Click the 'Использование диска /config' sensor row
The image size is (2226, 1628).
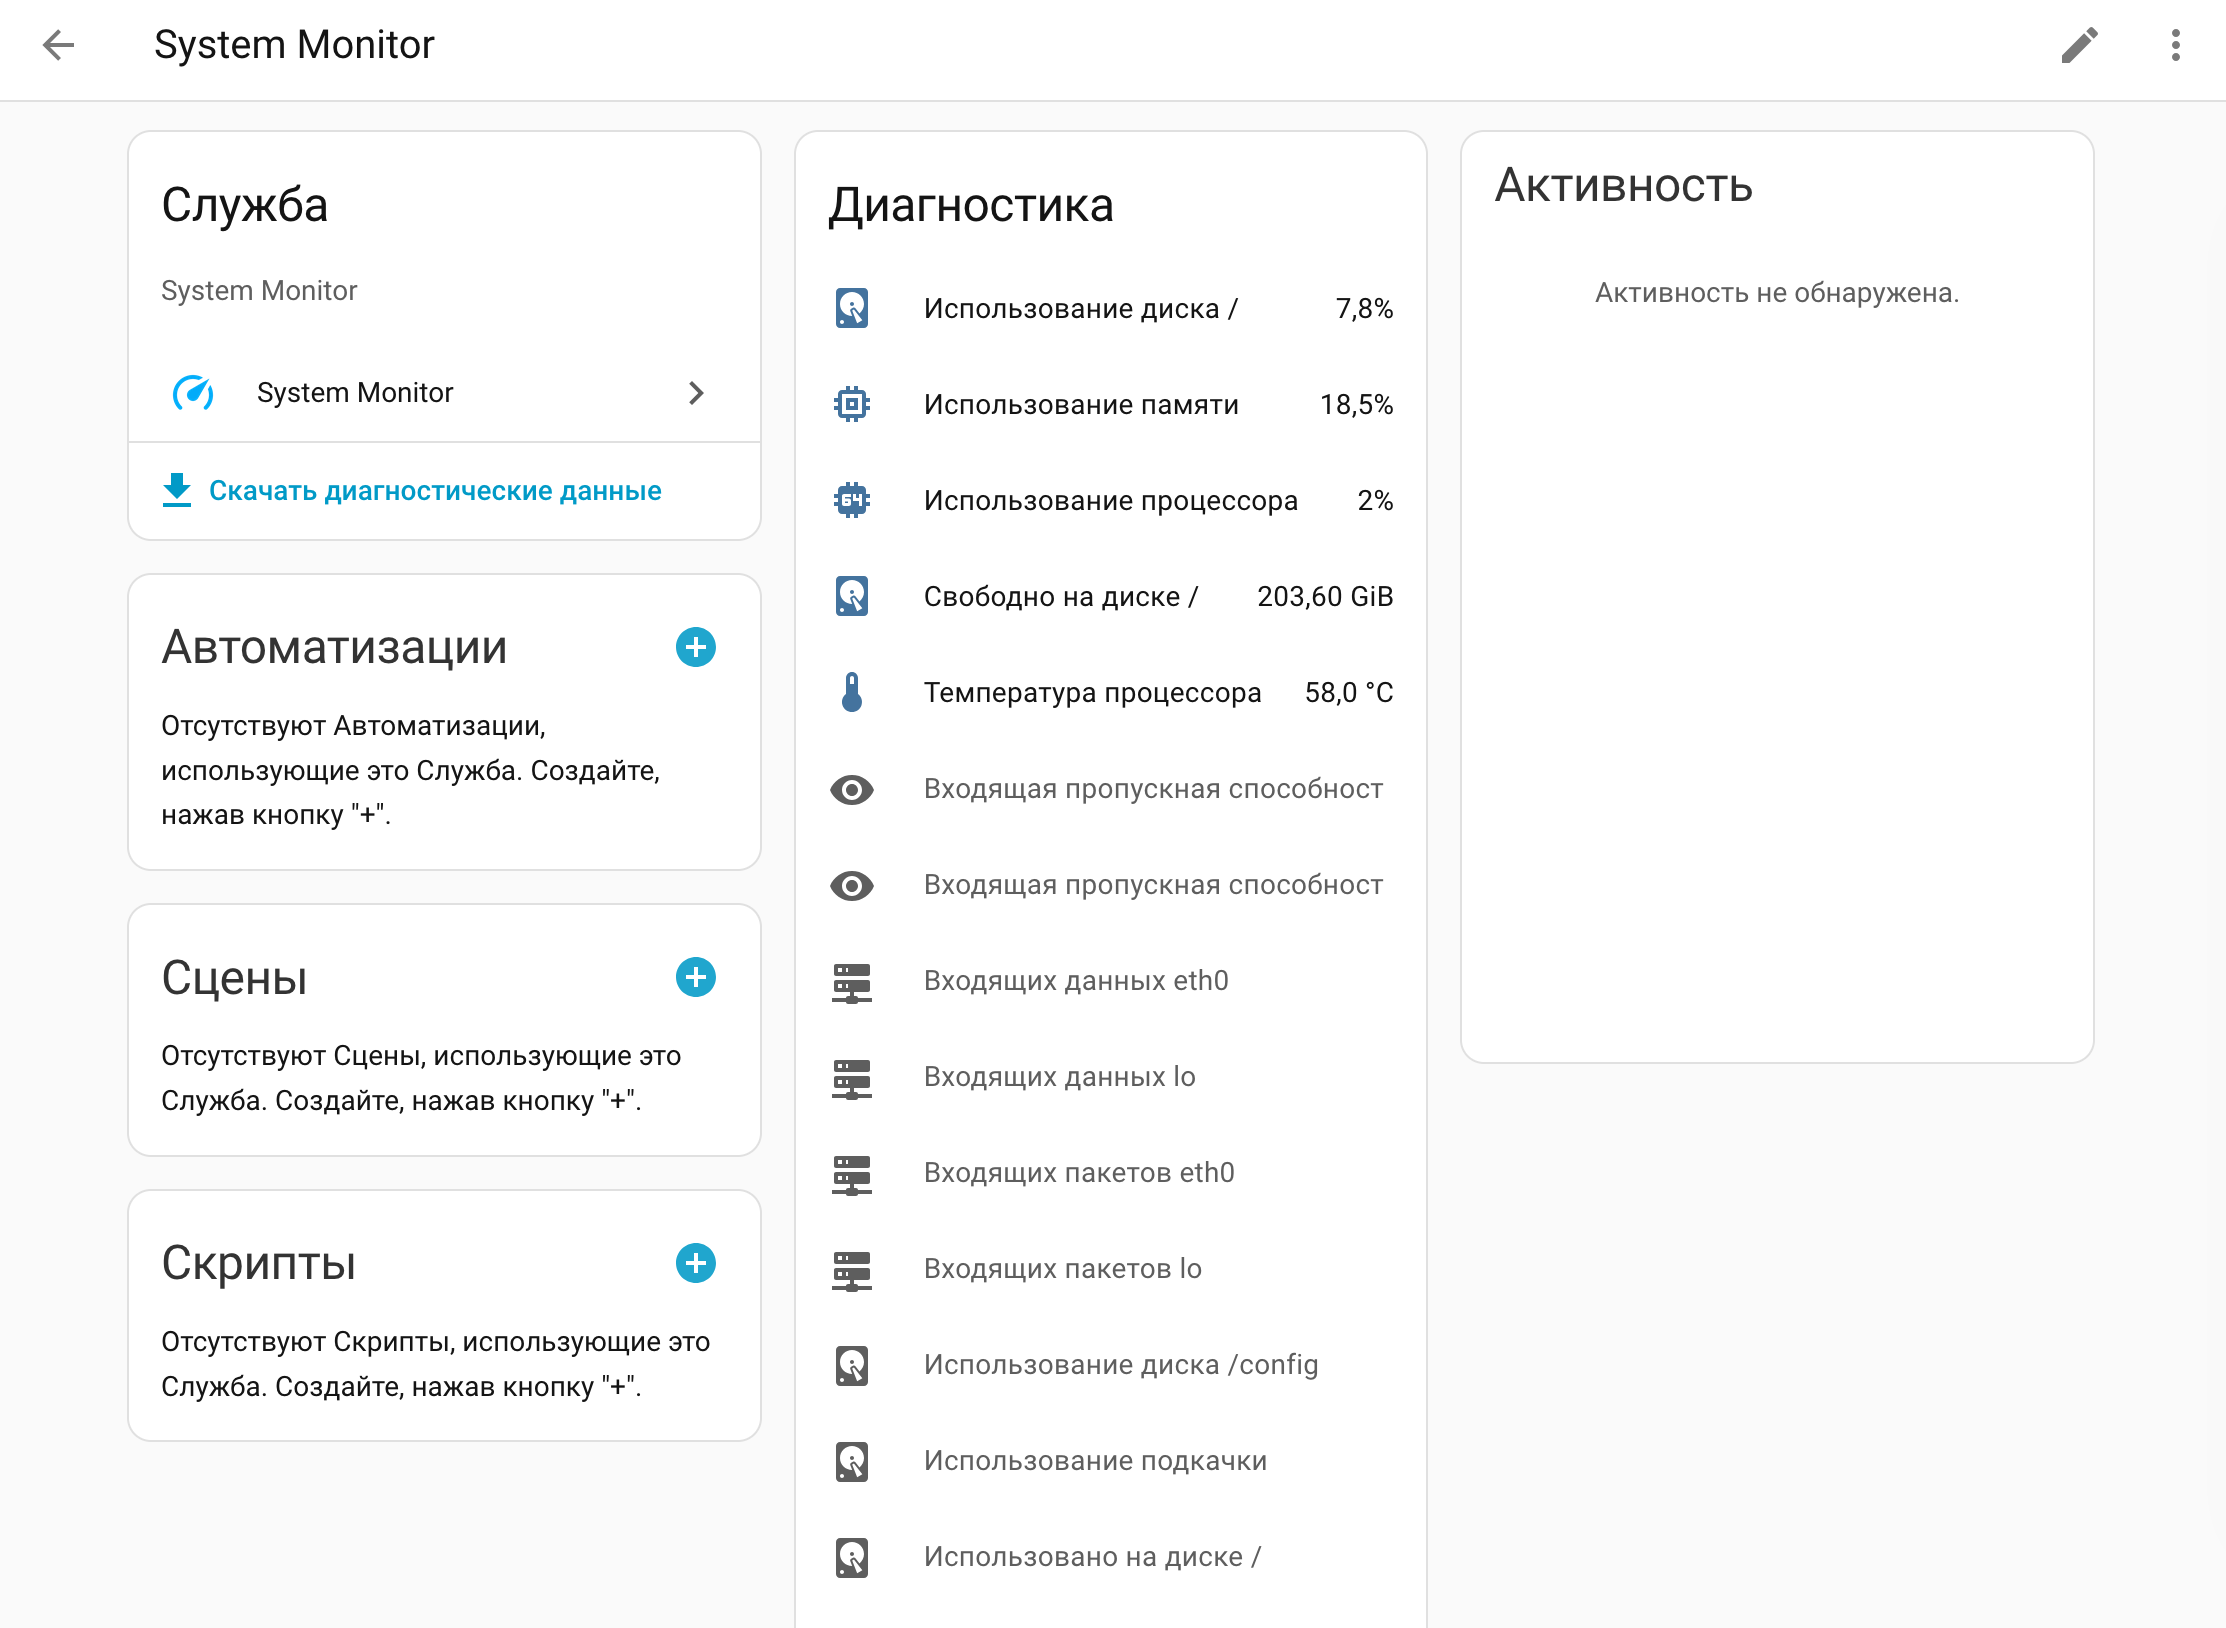1121,1364
